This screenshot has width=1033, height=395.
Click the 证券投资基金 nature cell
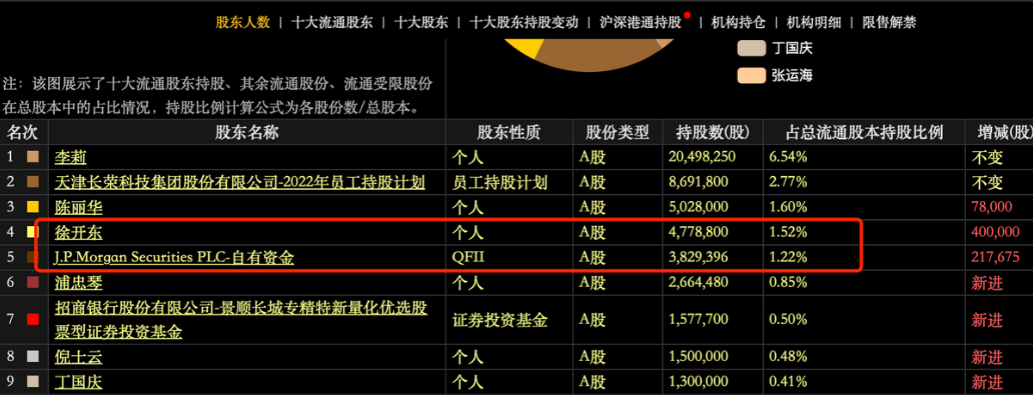click(509, 320)
